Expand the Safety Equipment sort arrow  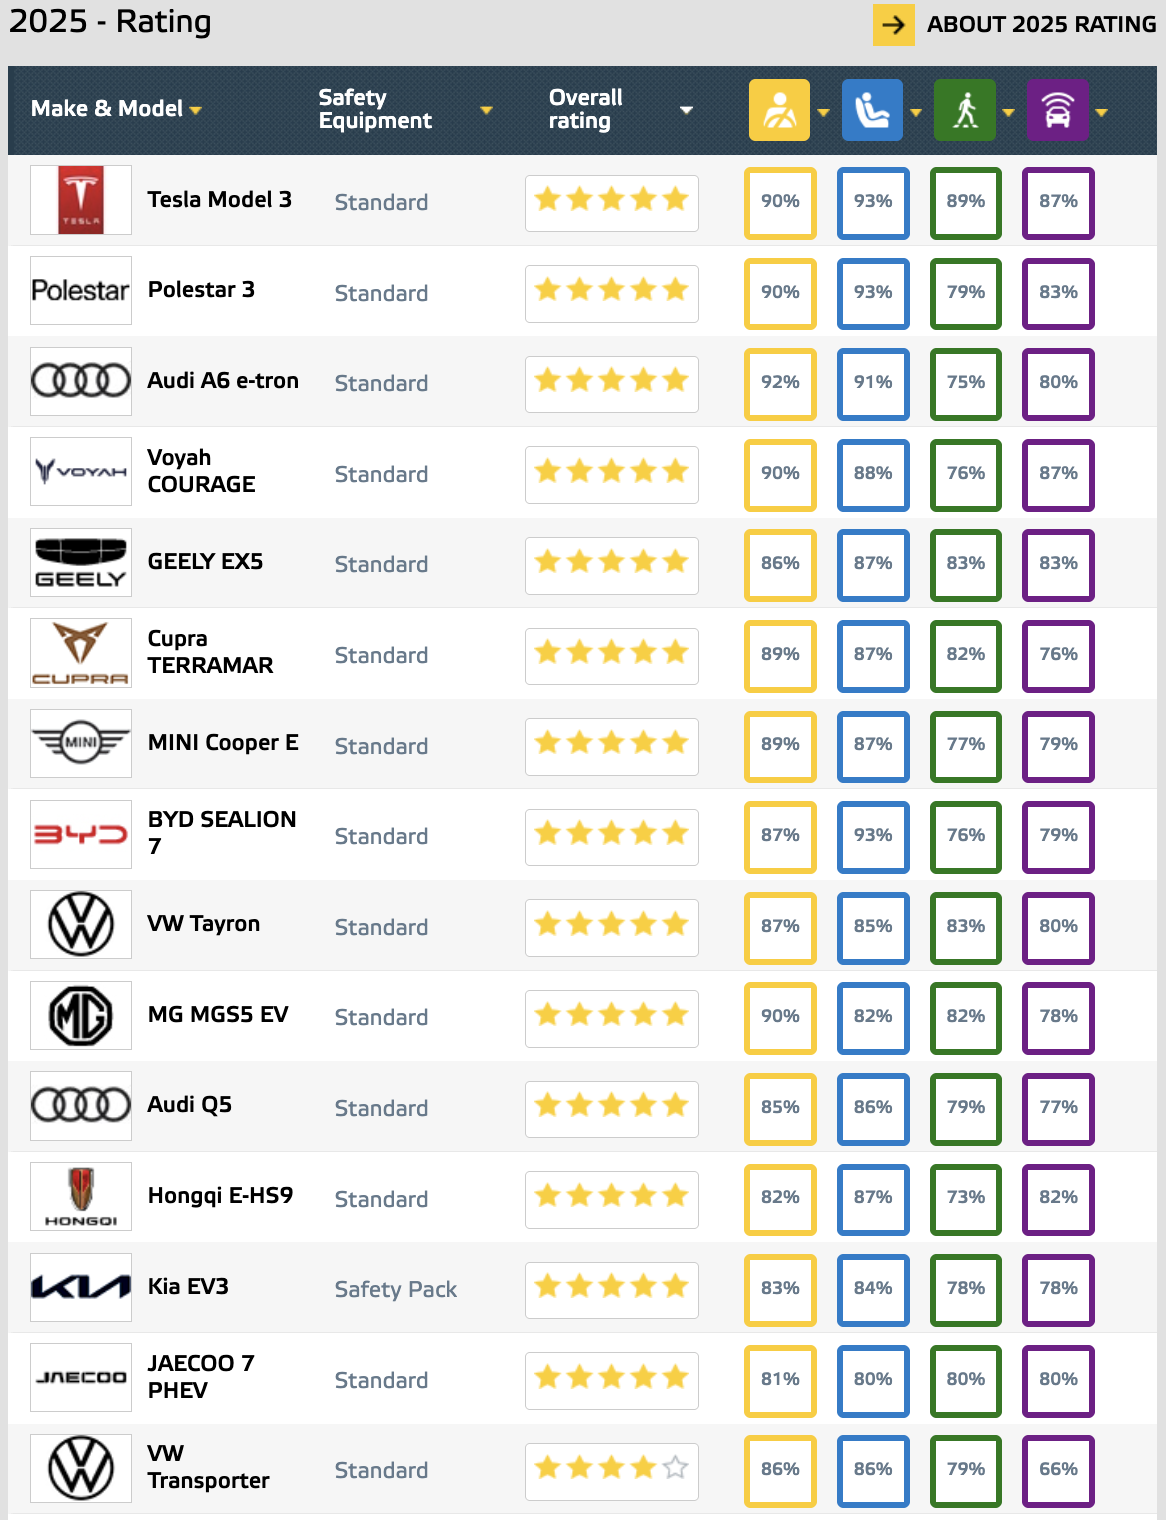pyautogui.click(x=486, y=110)
